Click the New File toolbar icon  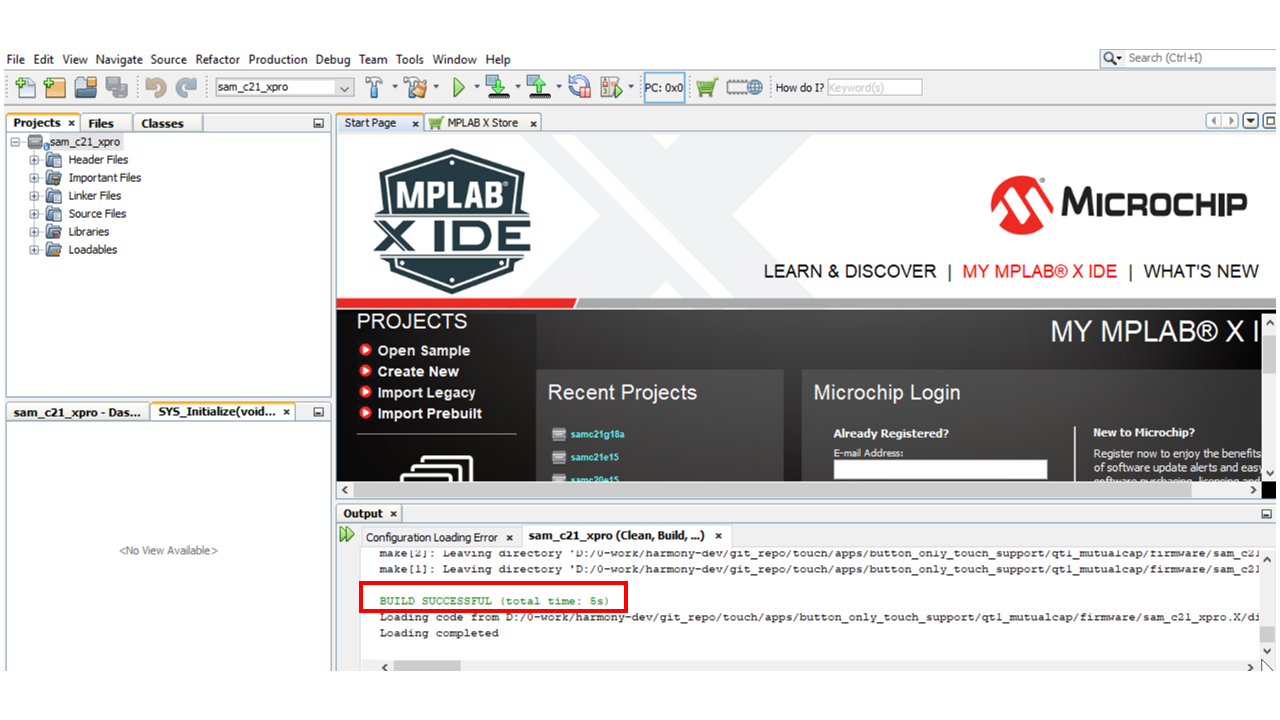point(26,88)
